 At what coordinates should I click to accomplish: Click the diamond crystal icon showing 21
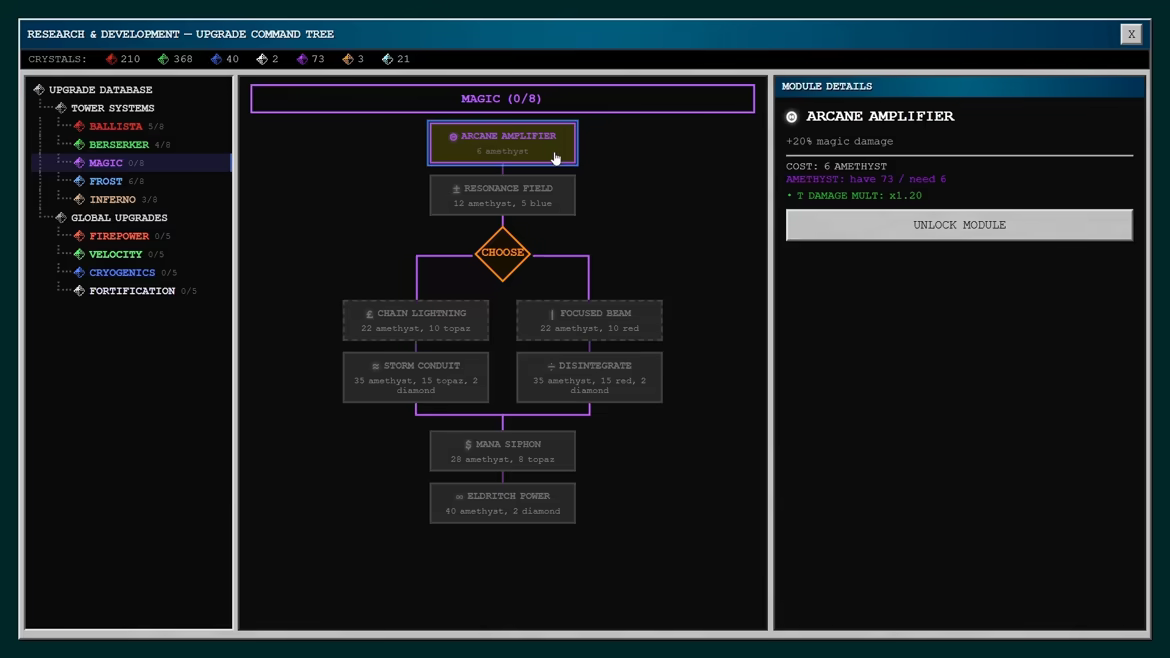387,59
